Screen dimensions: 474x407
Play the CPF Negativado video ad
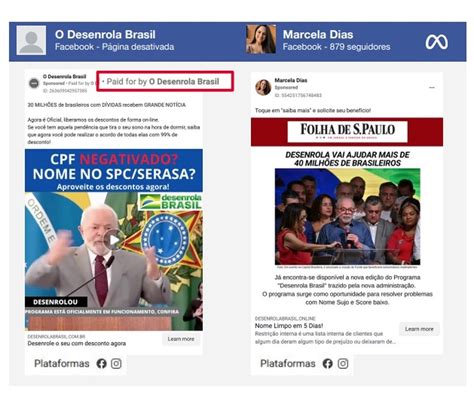114,240
